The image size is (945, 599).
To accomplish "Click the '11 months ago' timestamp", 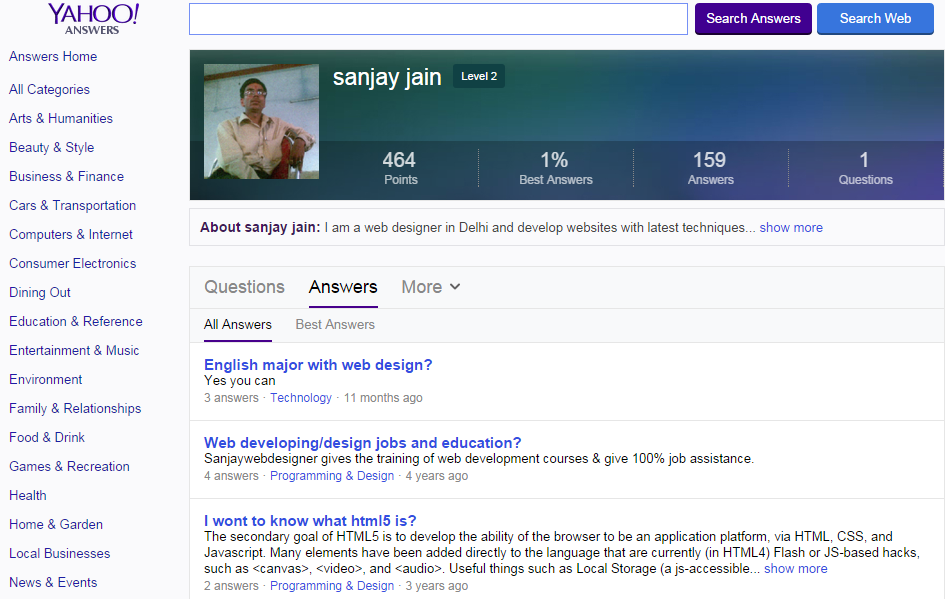I will (x=383, y=398).
